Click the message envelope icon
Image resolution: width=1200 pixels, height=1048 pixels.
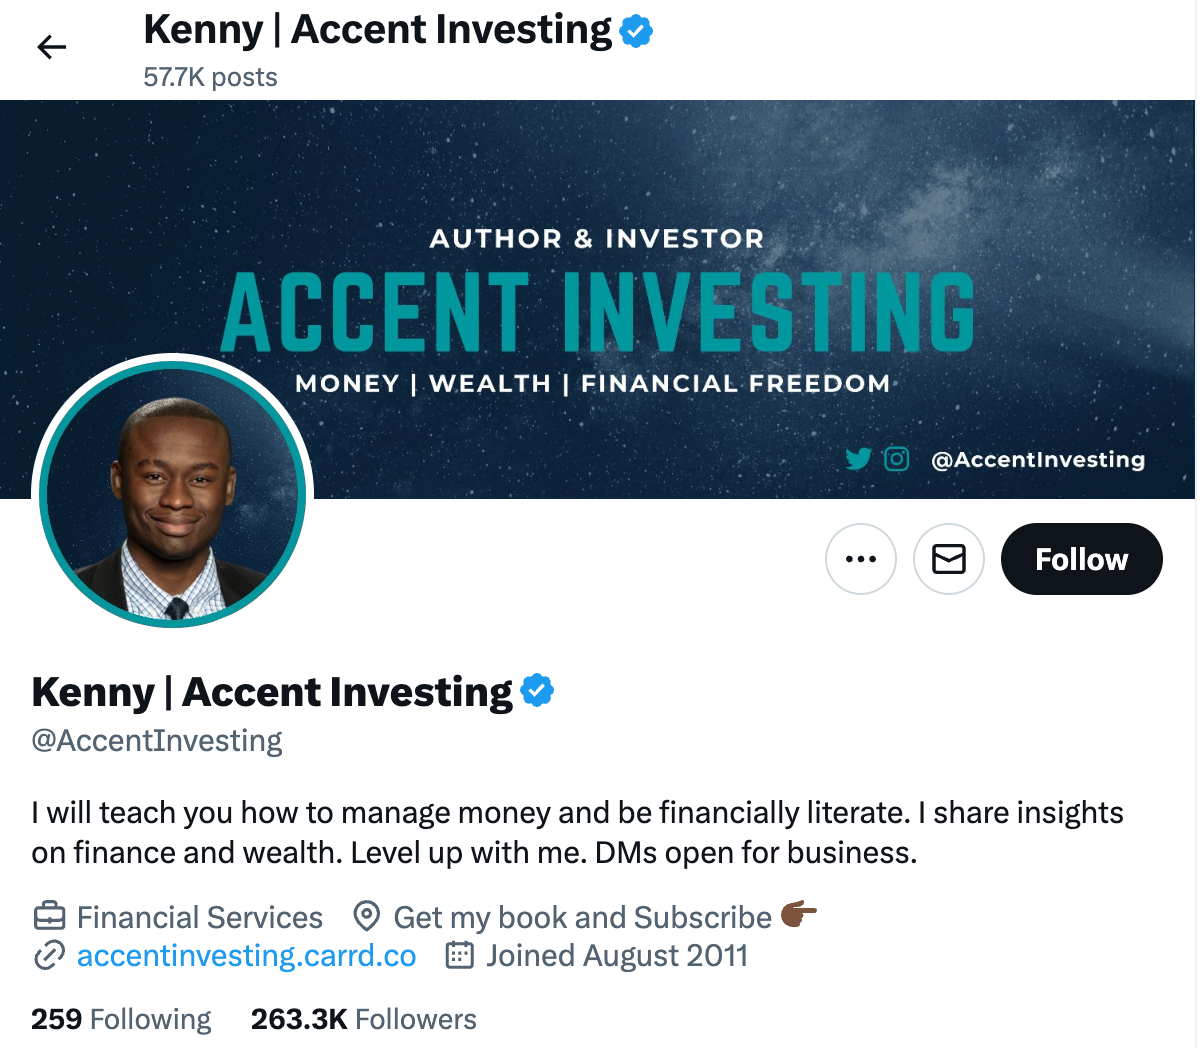click(948, 559)
